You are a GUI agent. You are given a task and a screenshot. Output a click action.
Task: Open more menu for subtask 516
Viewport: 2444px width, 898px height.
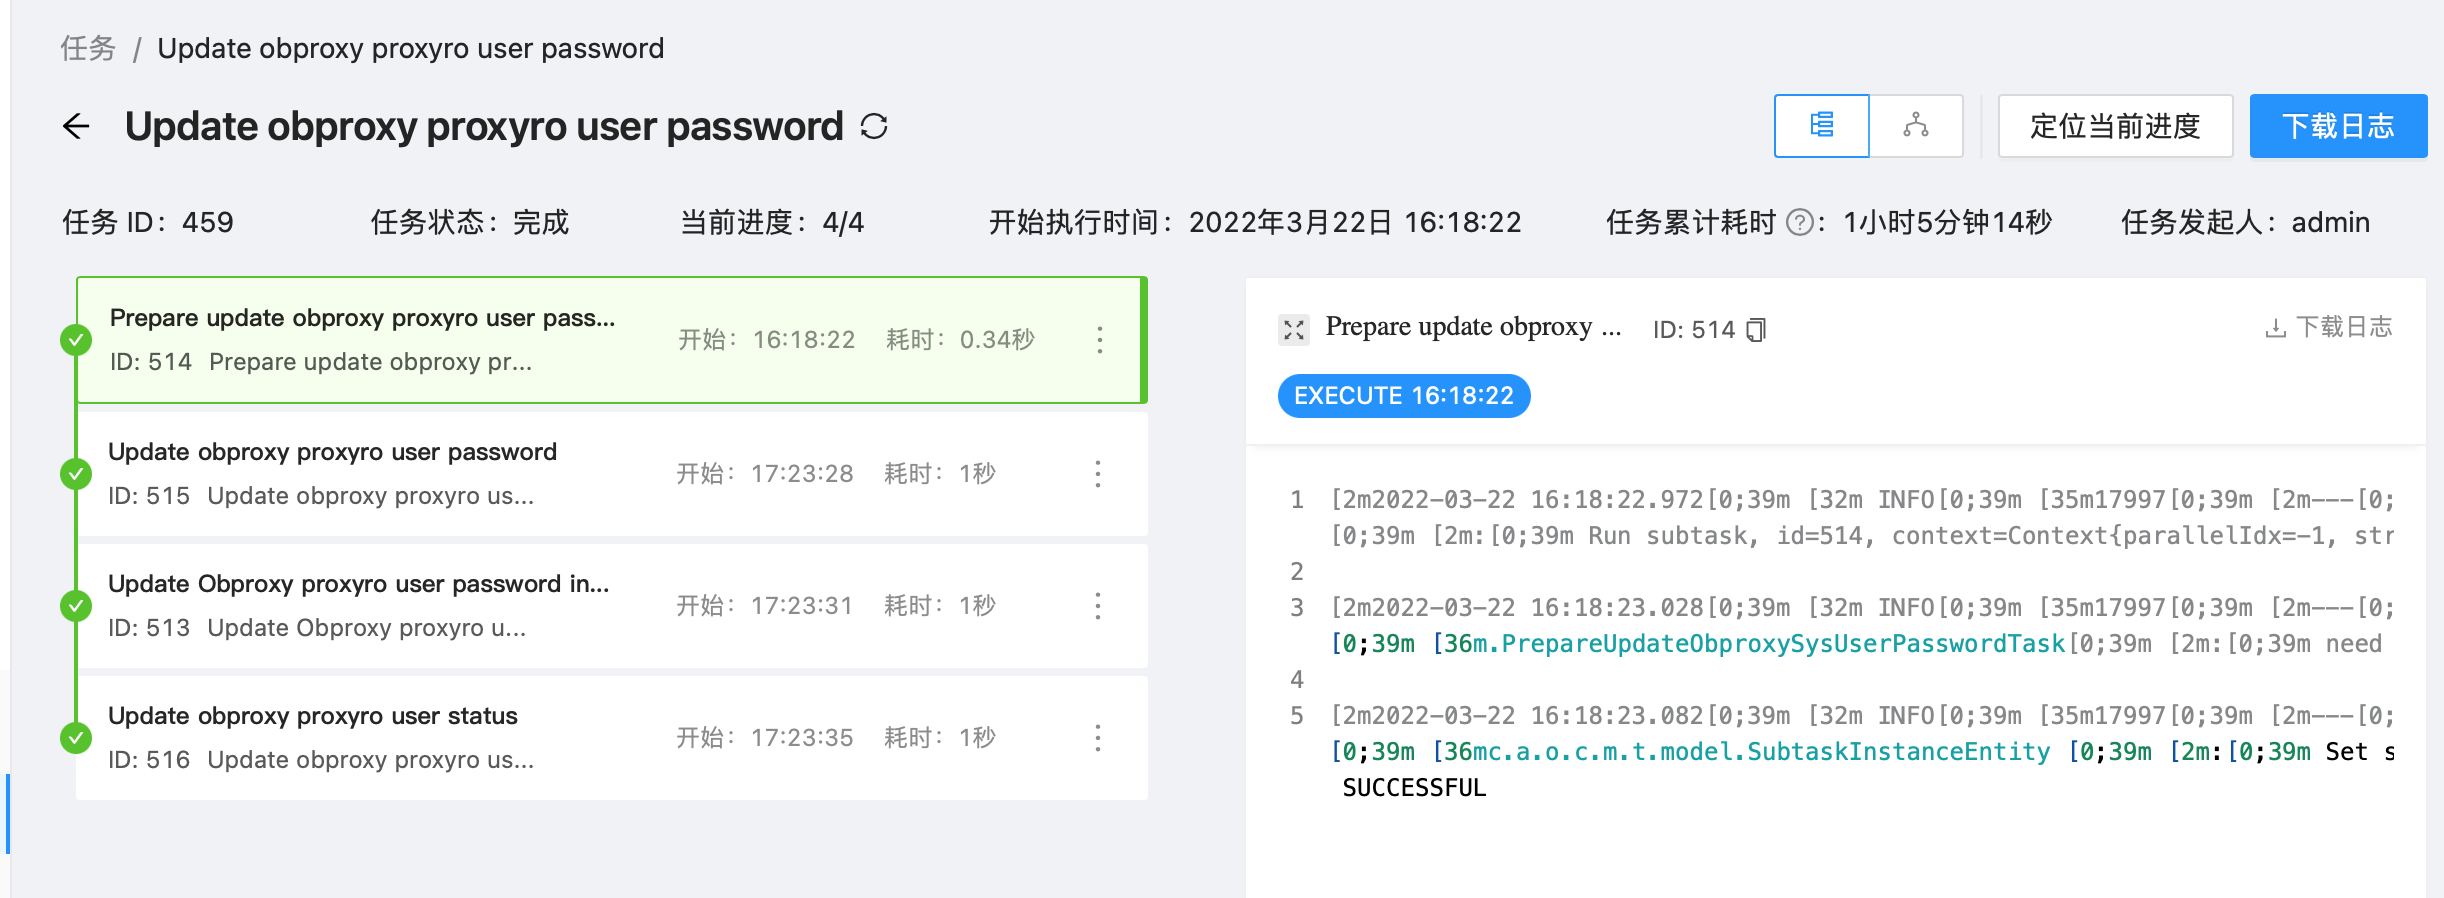(x=1098, y=738)
